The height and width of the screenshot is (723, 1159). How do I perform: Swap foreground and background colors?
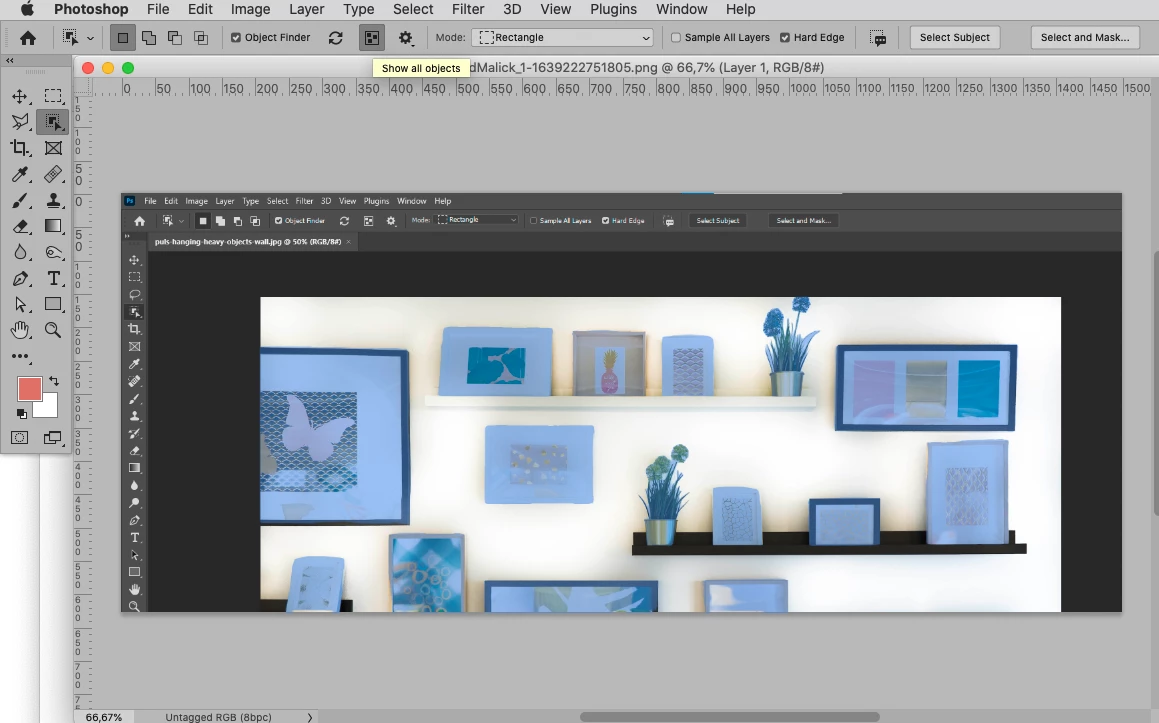(x=54, y=381)
